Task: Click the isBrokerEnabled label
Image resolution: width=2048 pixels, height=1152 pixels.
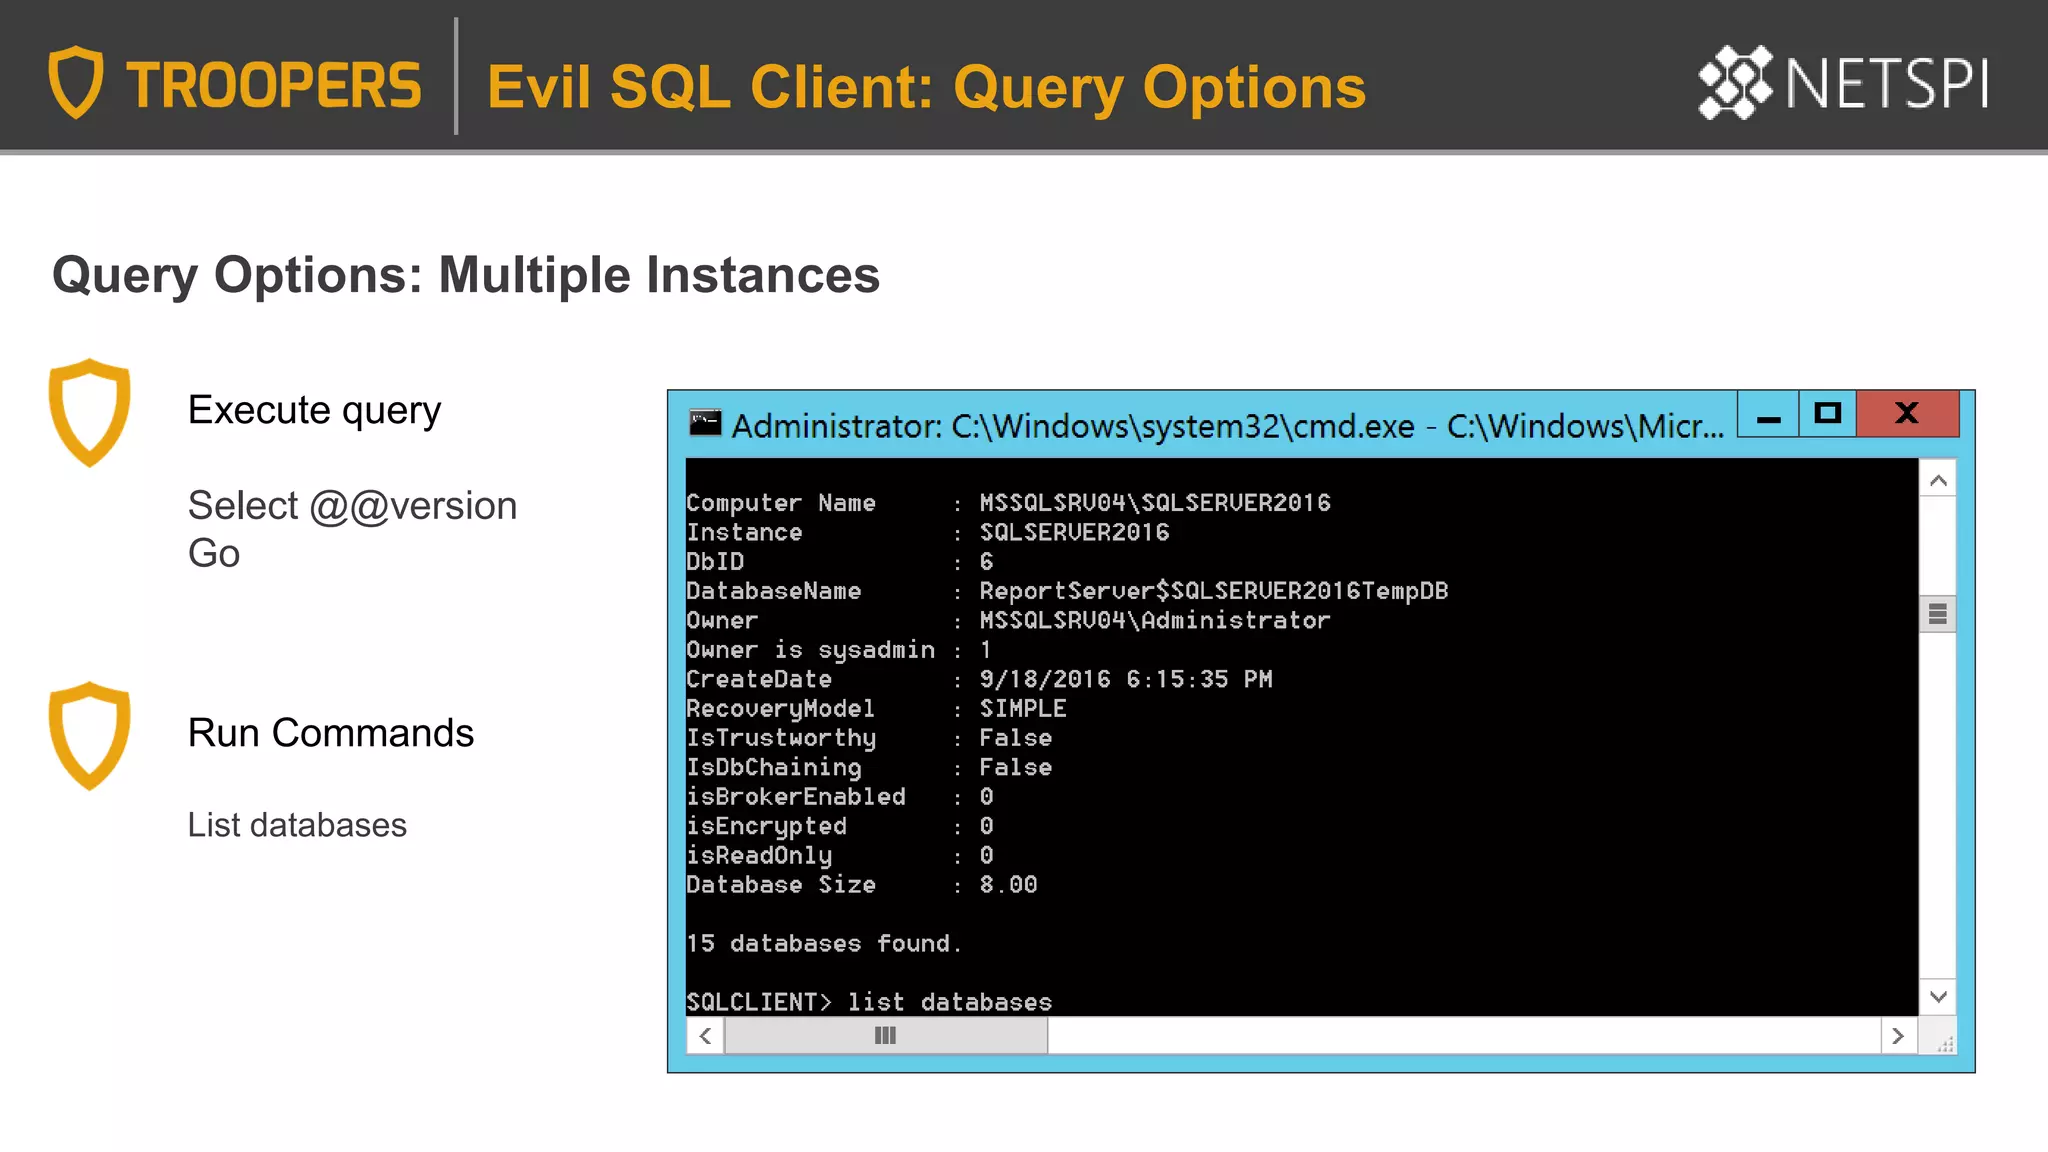Action: (x=796, y=797)
